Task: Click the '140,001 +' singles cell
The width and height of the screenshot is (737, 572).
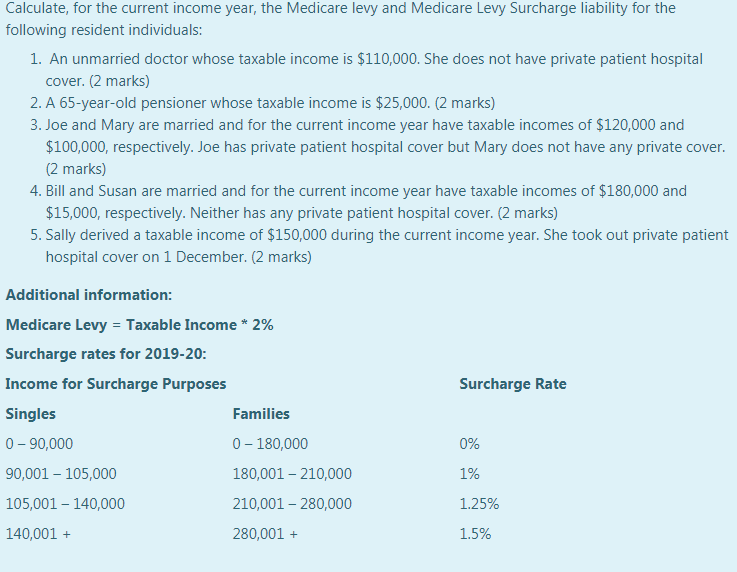Action: click(38, 534)
